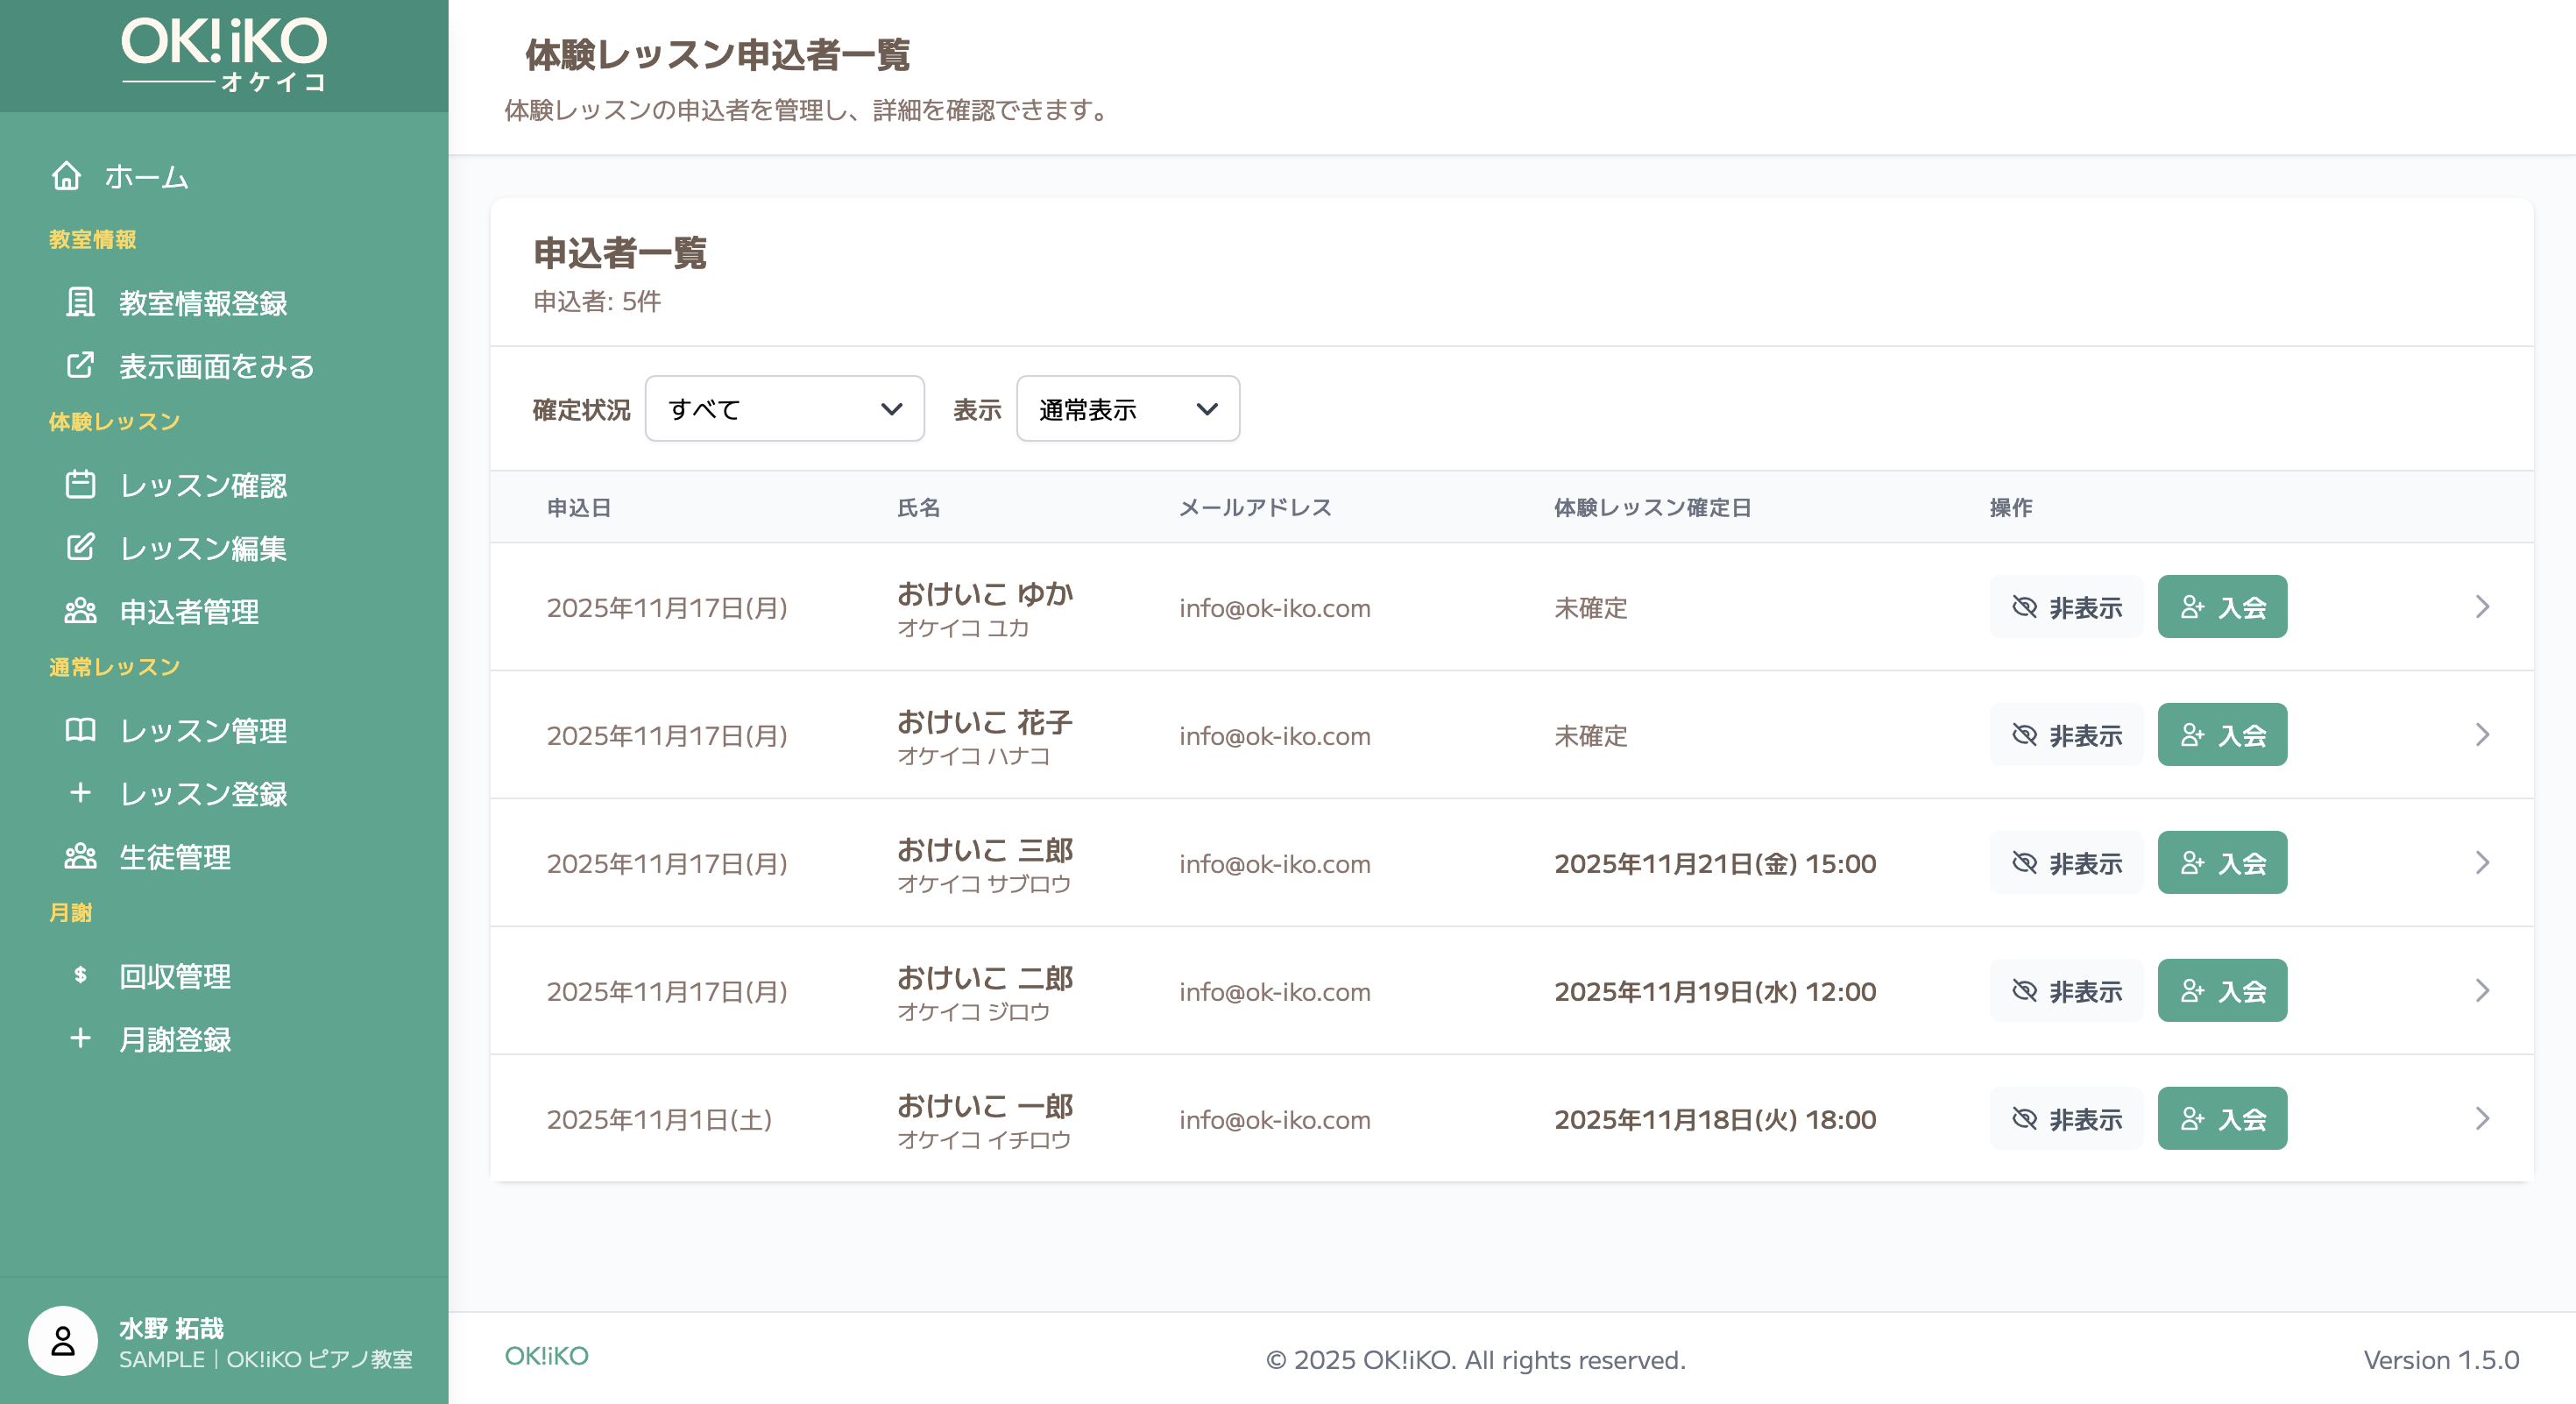The image size is (2576, 1404).
Task: Open the user profile icon at bottom left
Action: (64, 1341)
